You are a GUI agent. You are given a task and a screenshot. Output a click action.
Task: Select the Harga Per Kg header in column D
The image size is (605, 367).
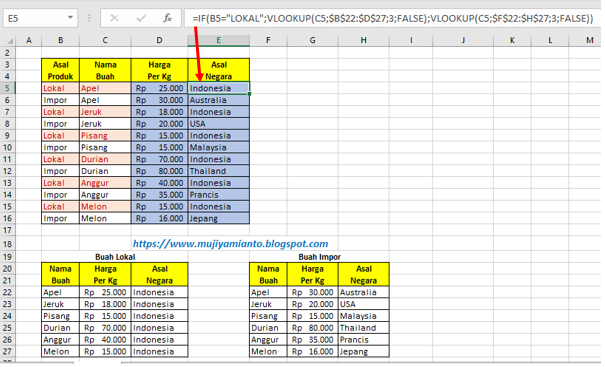tap(159, 70)
